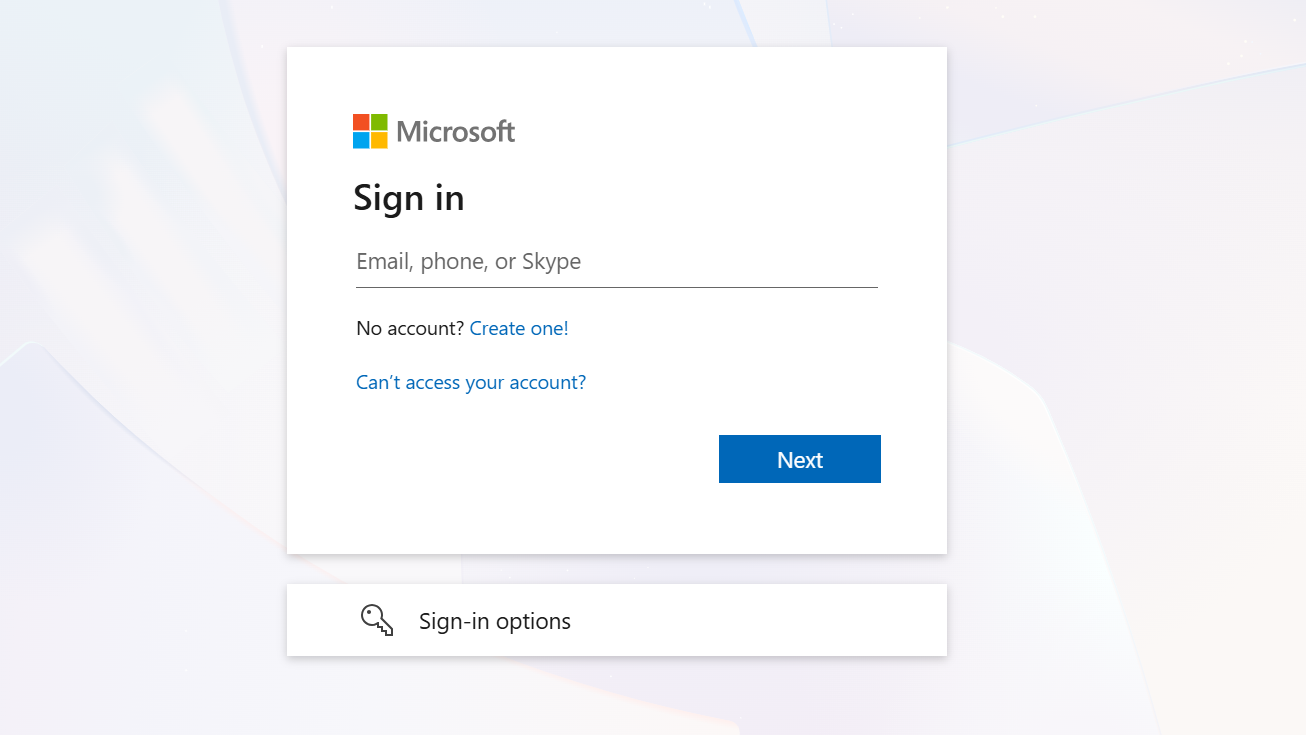Click the "No account?" text
Viewport: 1306px width, 735px height.
pos(410,328)
